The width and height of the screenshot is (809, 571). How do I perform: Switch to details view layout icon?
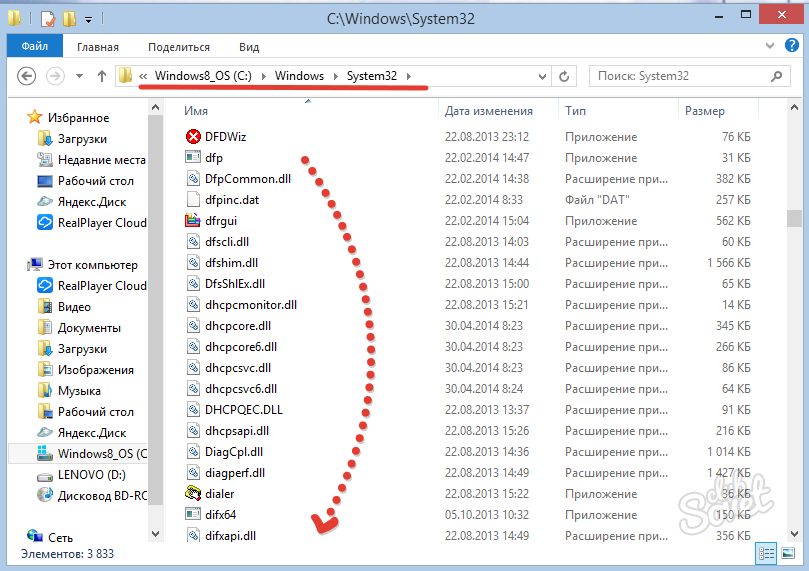(766, 553)
